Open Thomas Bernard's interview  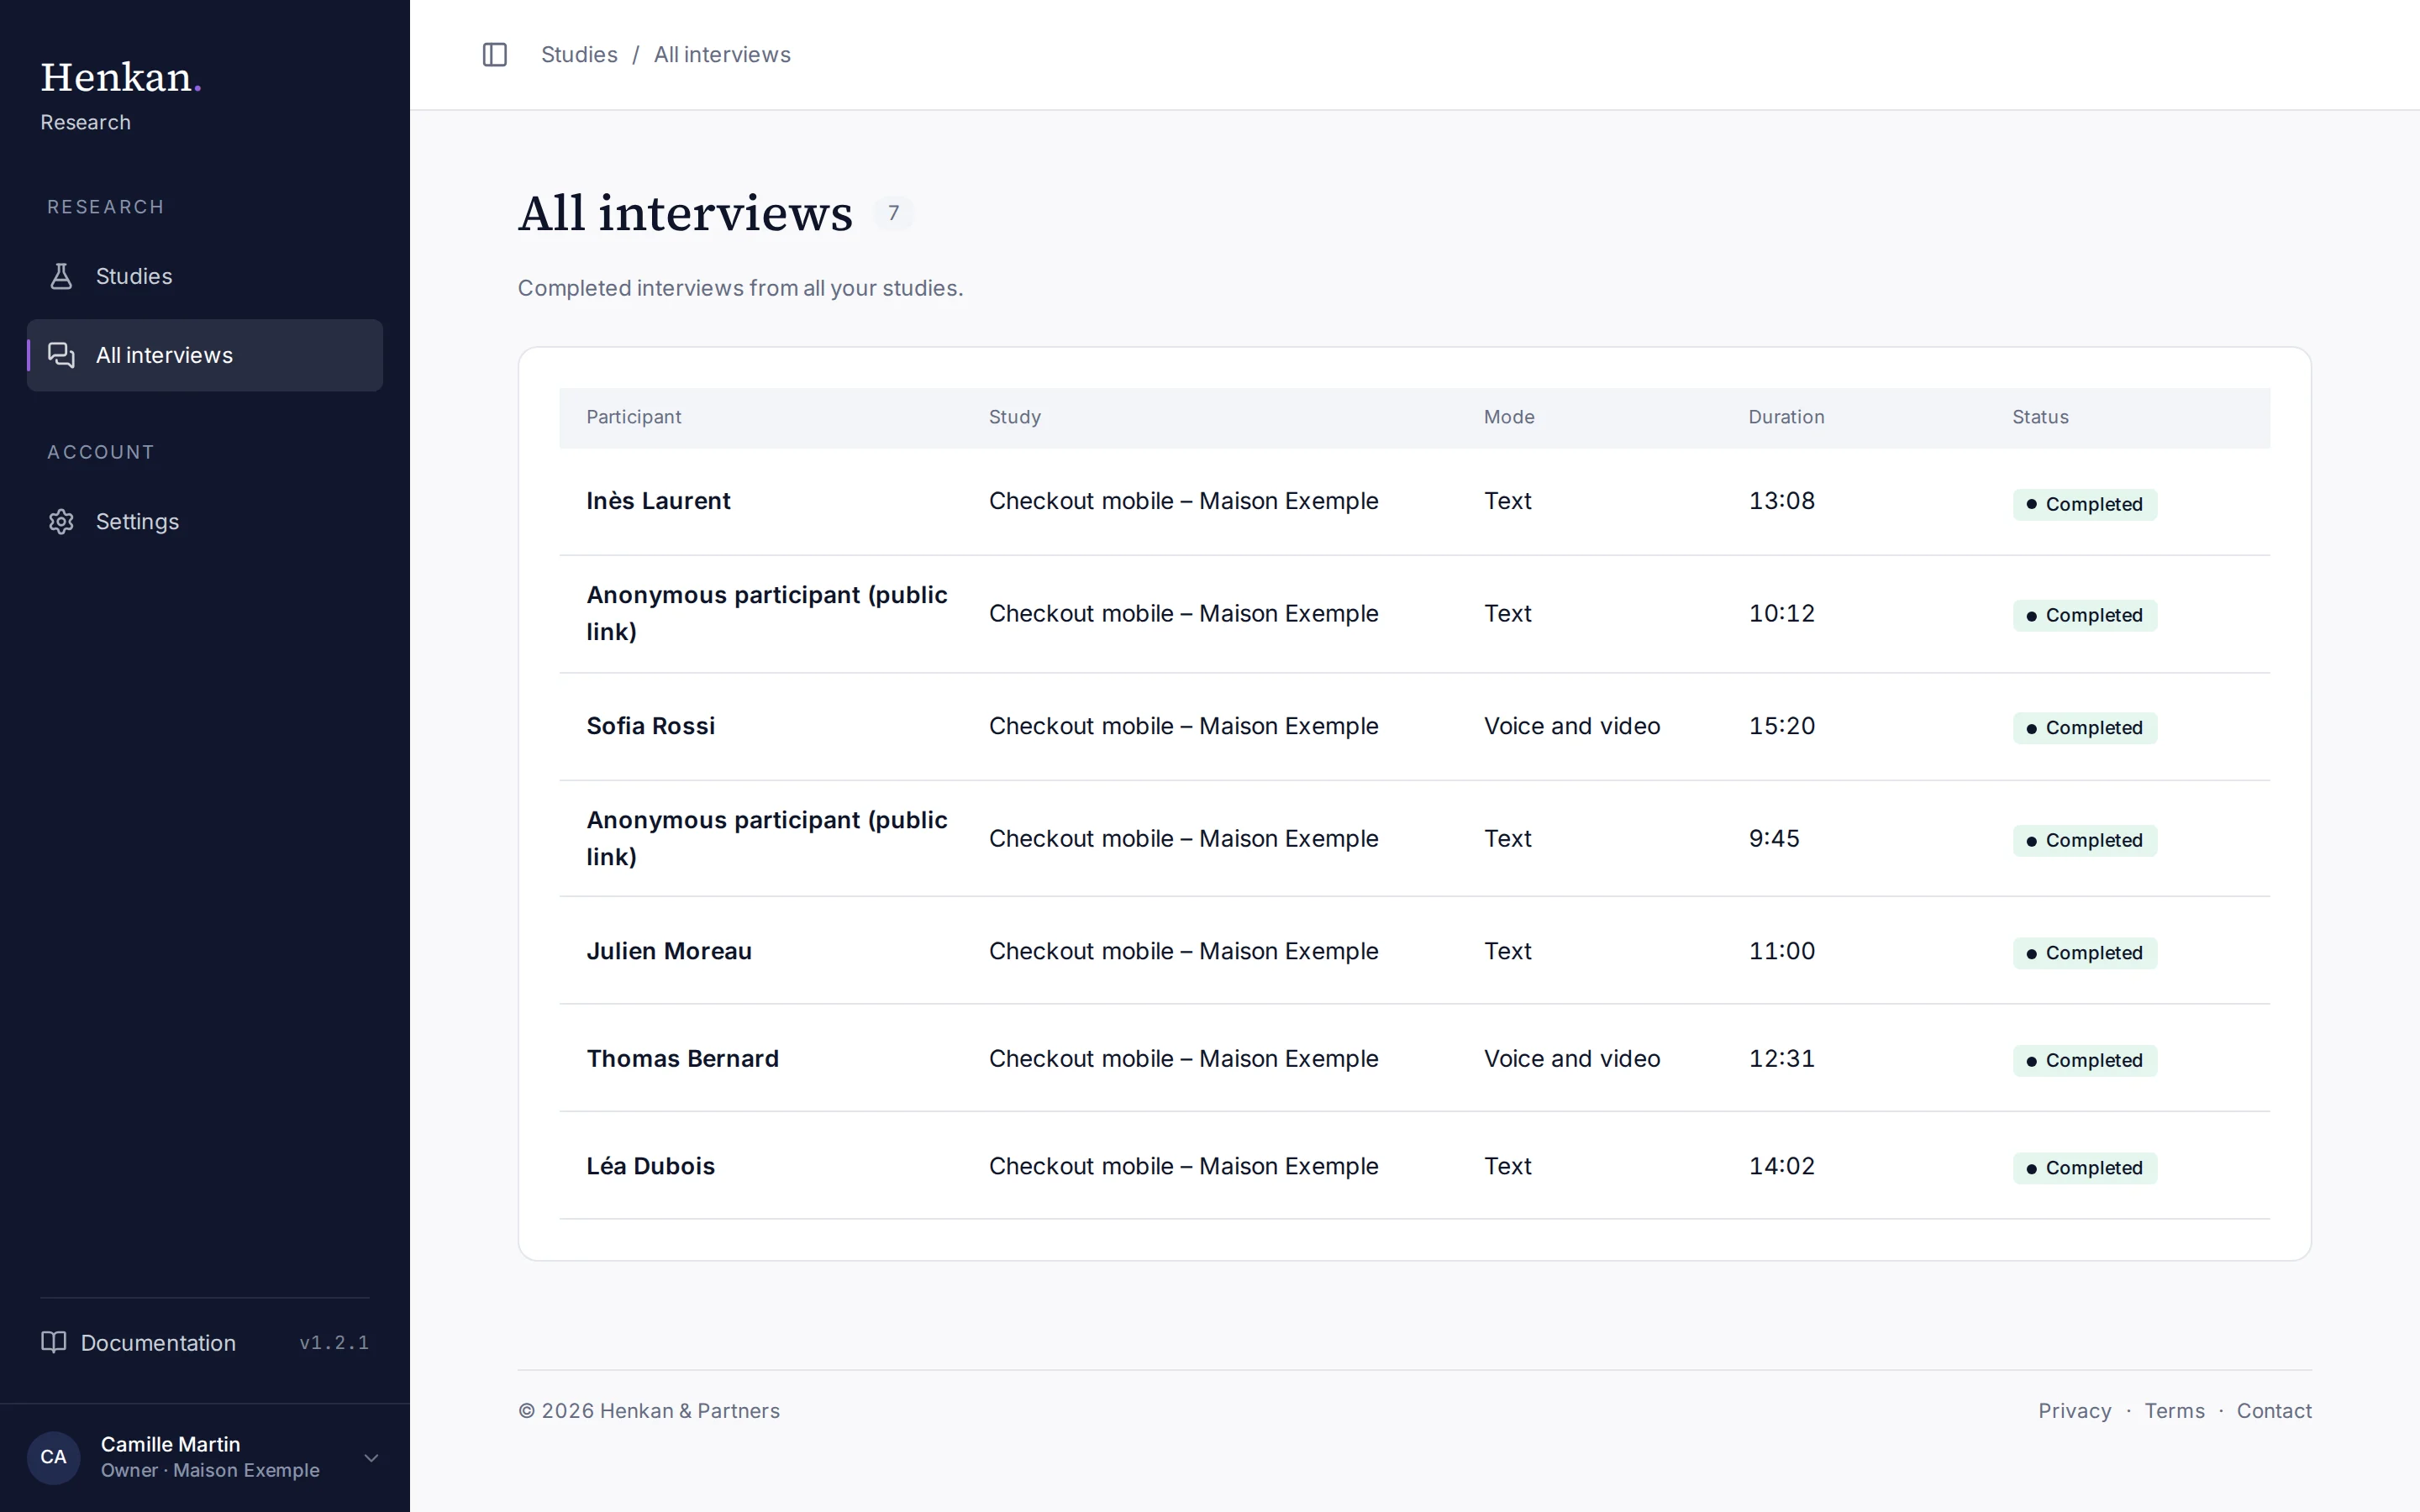(x=1414, y=1059)
